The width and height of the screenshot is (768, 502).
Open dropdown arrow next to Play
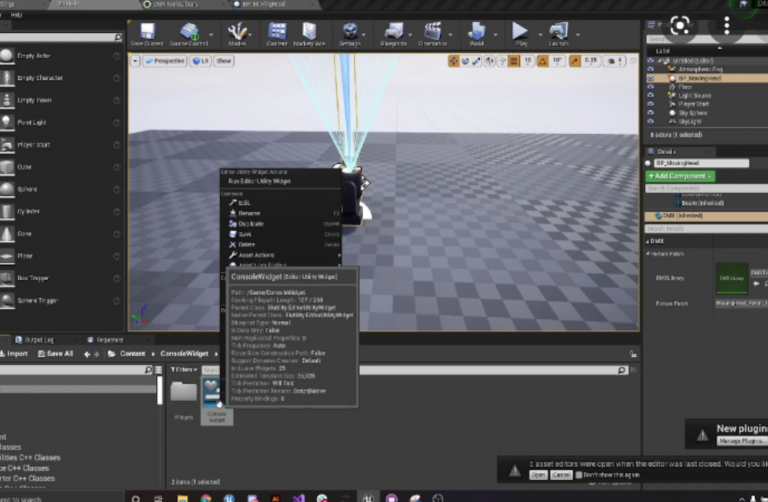click(540, 35)
